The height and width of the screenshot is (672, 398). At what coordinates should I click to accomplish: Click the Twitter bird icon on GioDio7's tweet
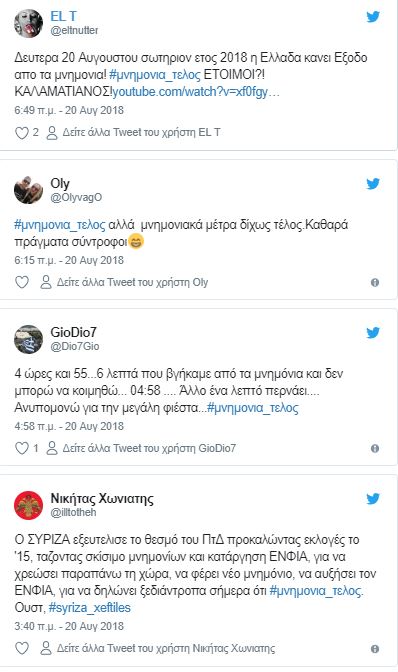click(x=373, y=333)
